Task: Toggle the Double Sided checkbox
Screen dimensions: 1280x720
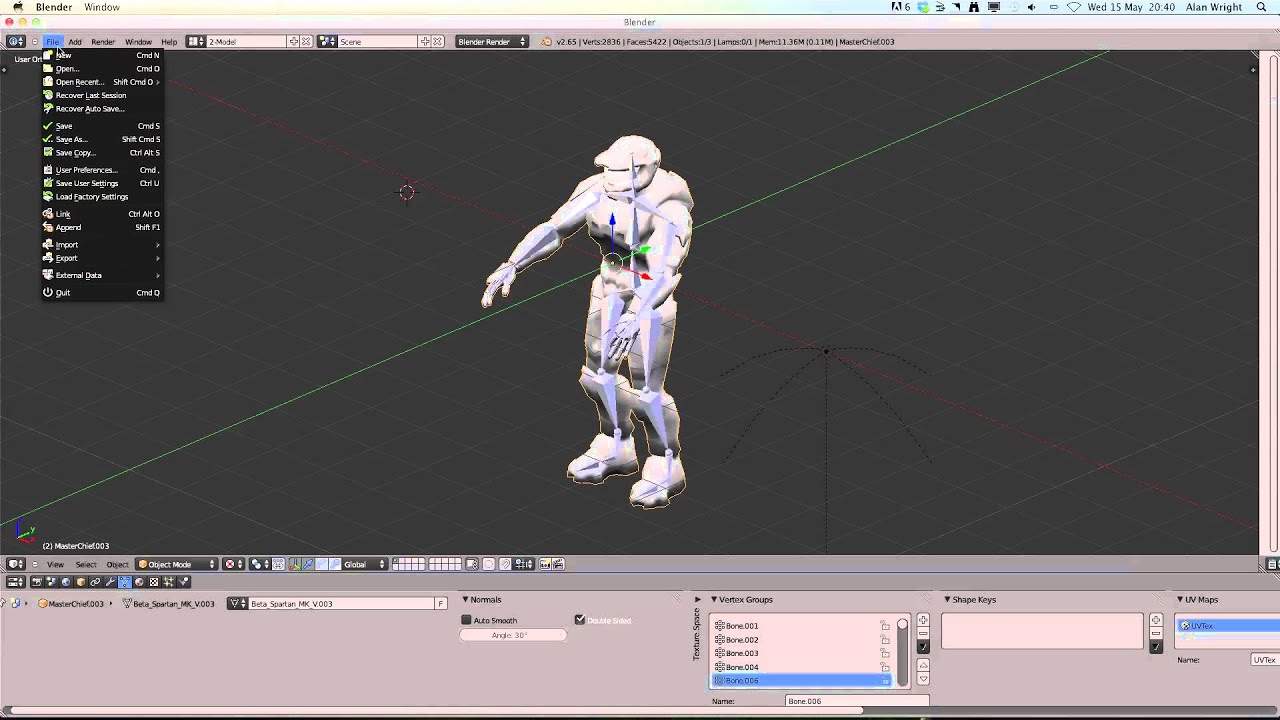Action: [580, 620]
